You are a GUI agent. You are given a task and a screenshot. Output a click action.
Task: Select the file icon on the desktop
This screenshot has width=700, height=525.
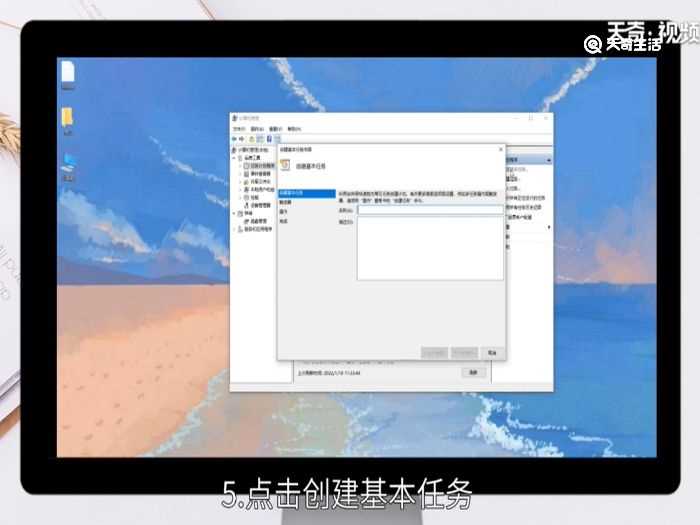click(x=68, y=74)
